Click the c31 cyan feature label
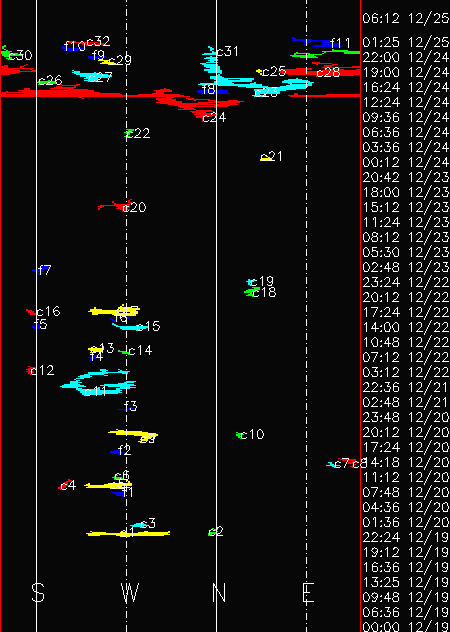Screen dimensions: 450x632 [x=228, y=52]
